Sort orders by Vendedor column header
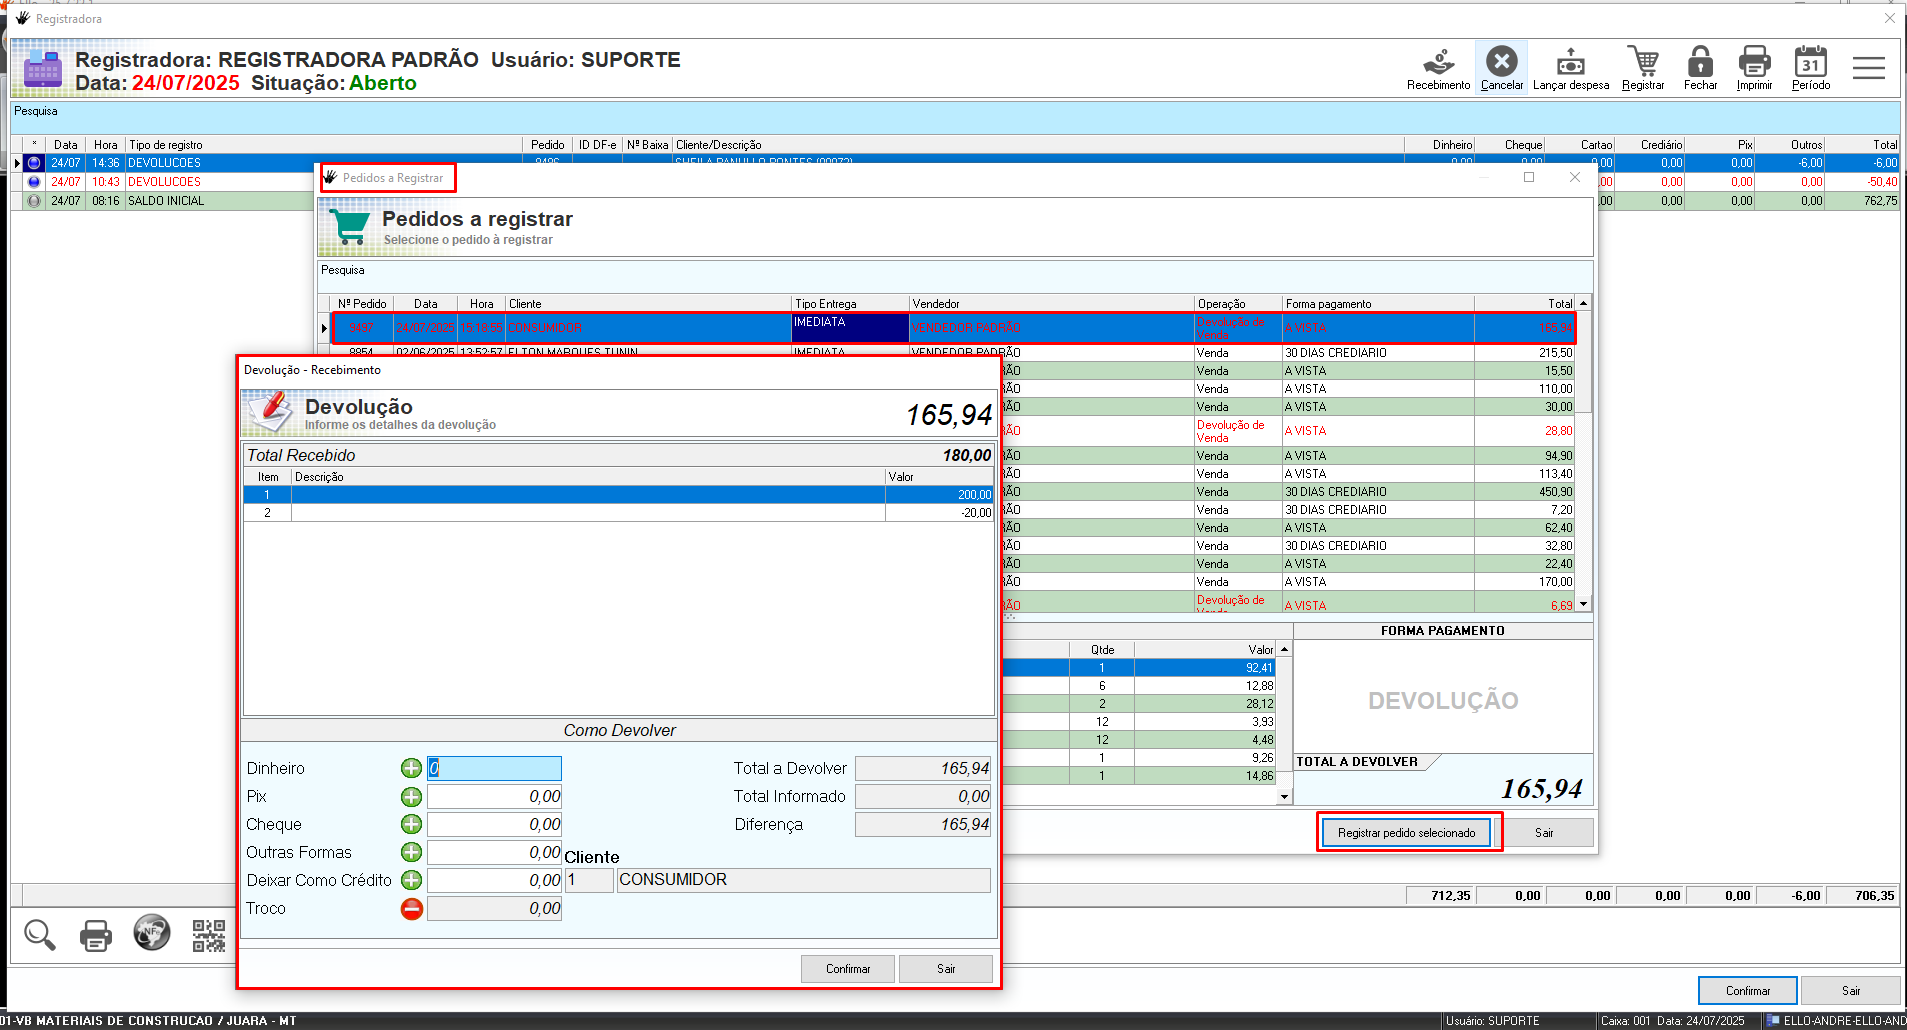This screenshot has width=1907, height=1030. point(1052,304)
